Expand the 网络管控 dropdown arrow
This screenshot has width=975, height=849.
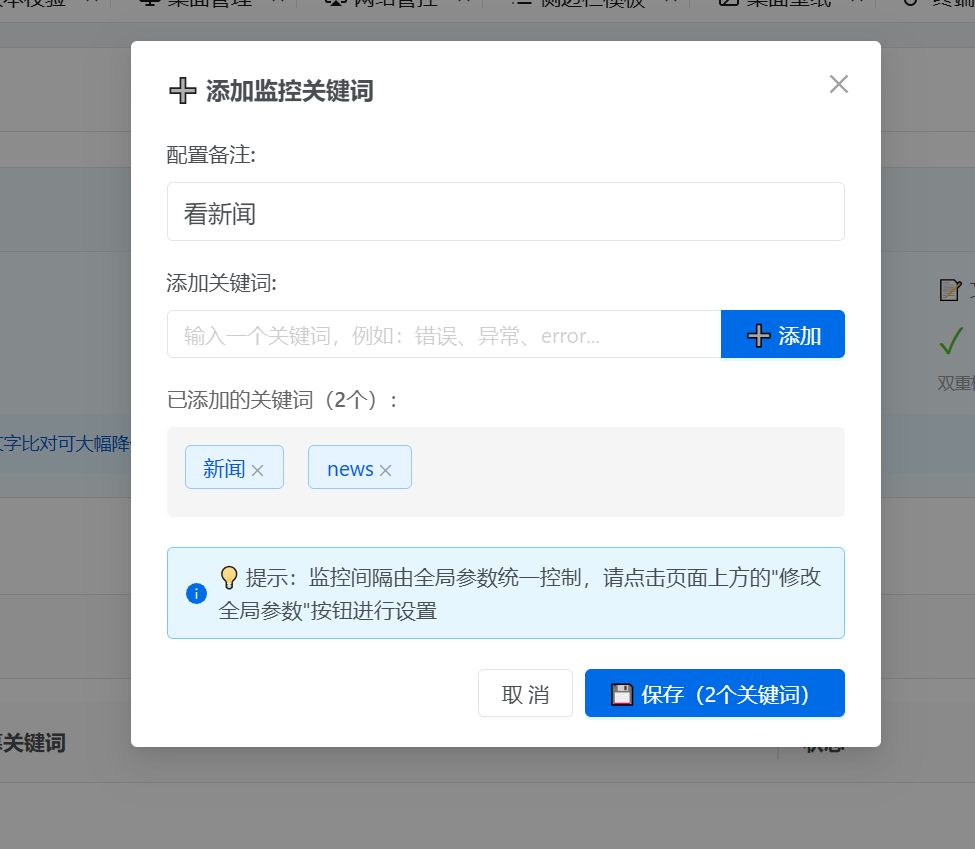click(x=460, y=5)
